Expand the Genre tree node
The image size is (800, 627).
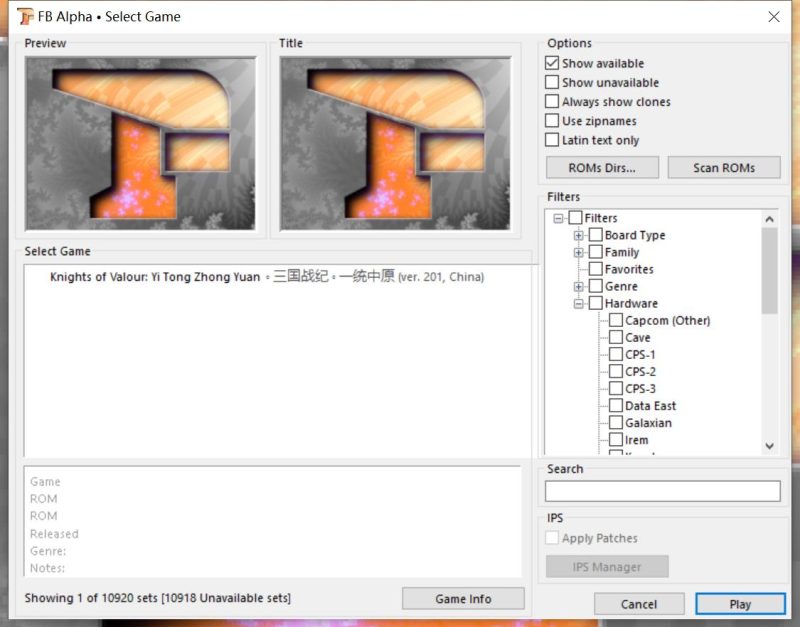(x=579, y=287)
